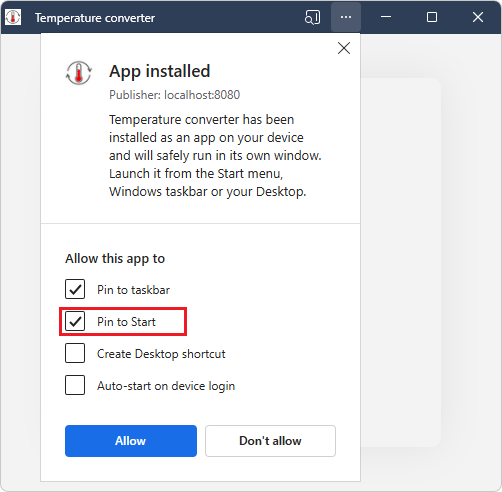
Task: Close the Temperature converter window
Action: (x=478, y=17)
